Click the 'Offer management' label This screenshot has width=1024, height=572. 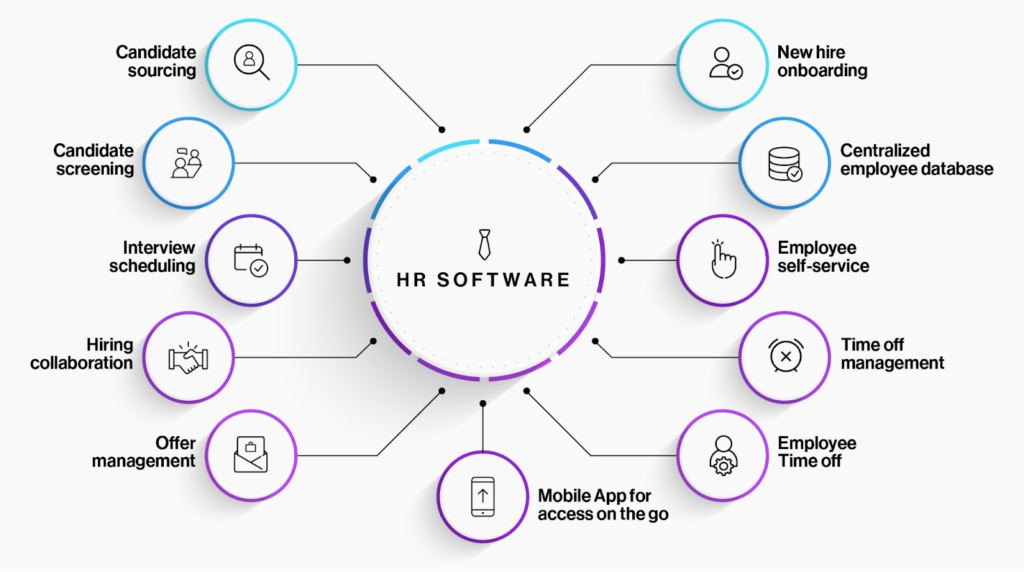tap(144, 452)
